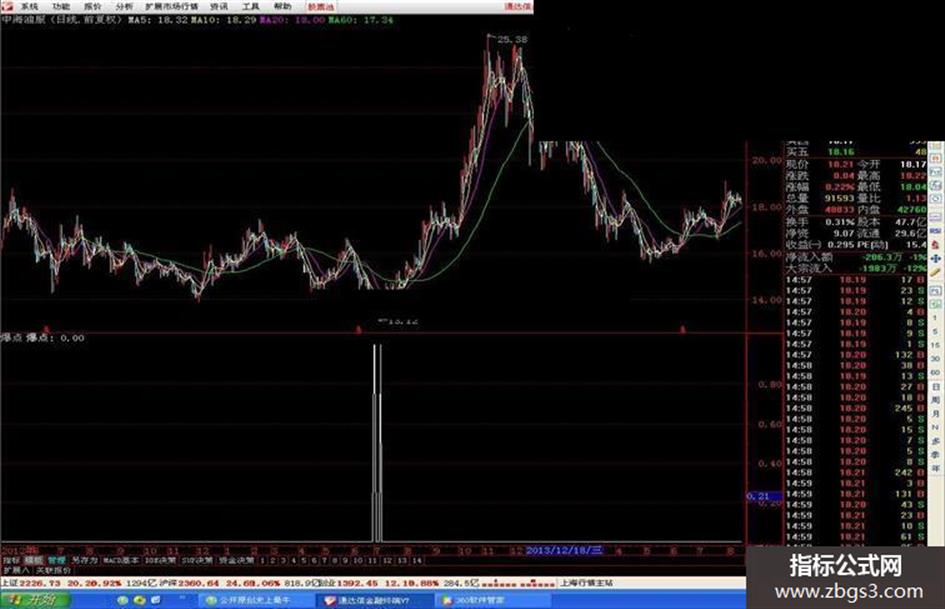Select the 模板 tab below the chart

click(x=33, y=560)
